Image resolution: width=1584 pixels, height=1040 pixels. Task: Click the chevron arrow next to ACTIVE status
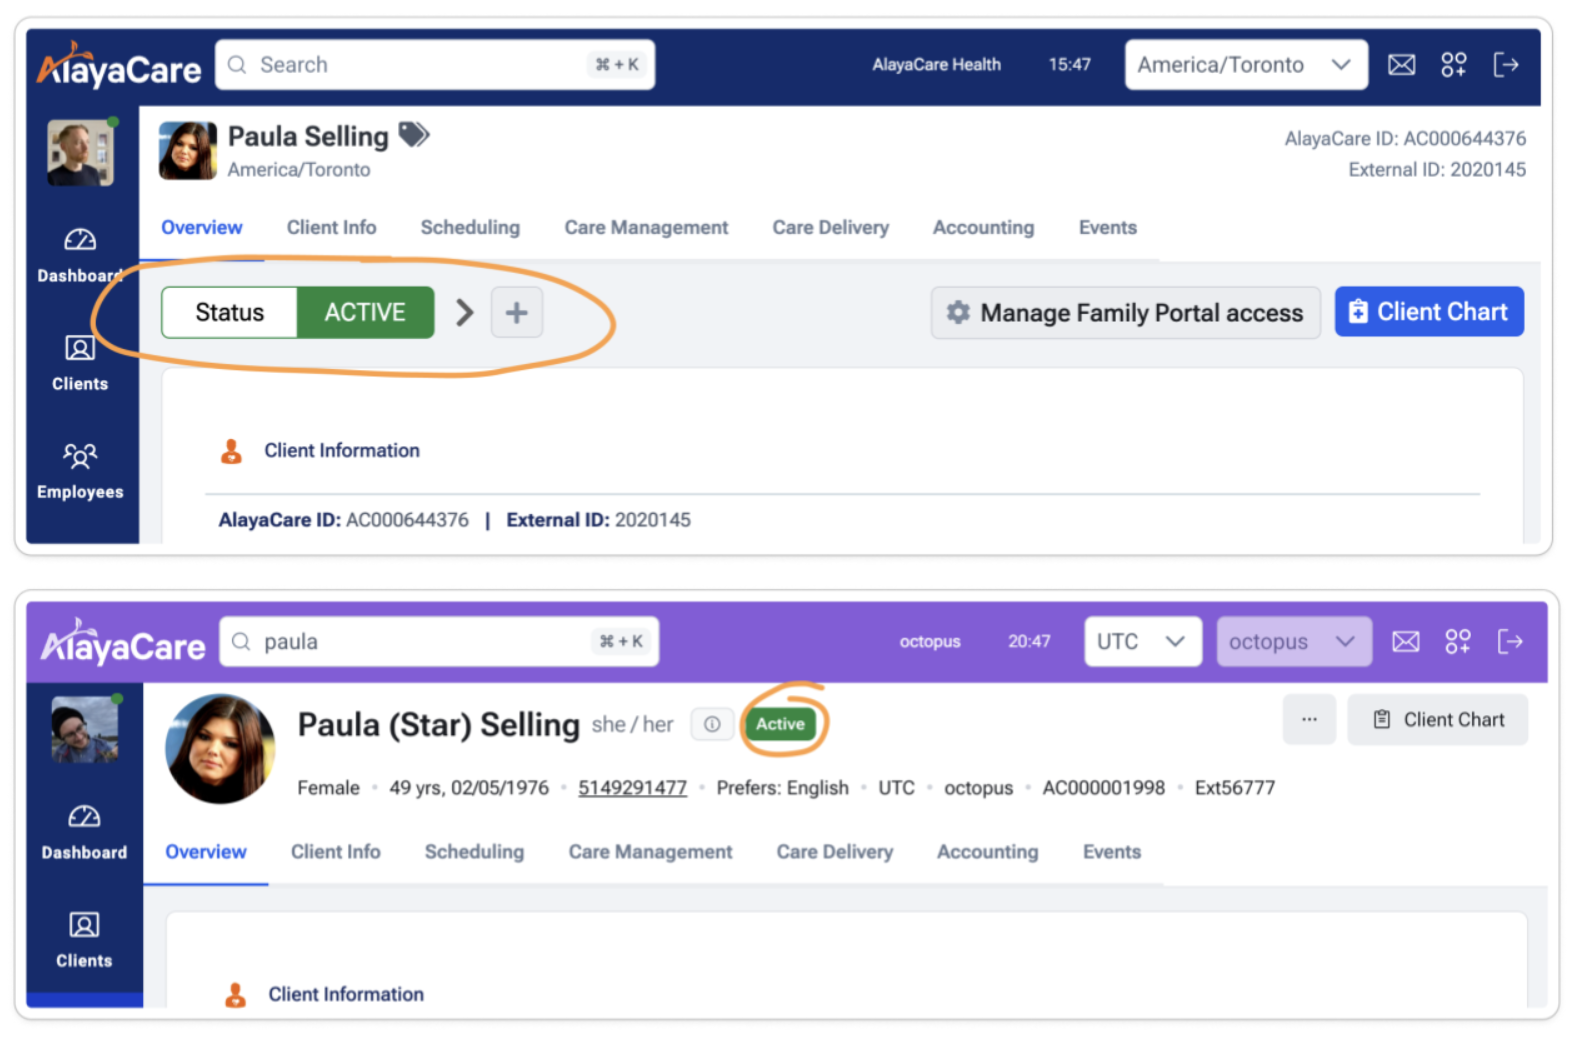coord(464,313)
